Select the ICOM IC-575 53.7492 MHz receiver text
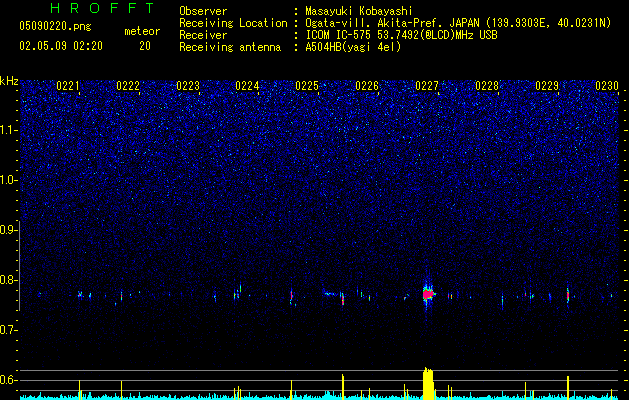629x400 pixels. coord(401,35)
